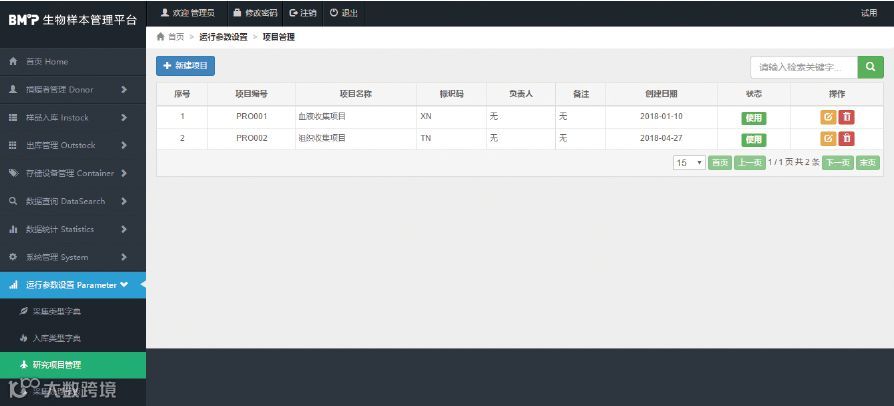Click the 项目名称 column header
This screenshot has width=894, height=406.
click(x=356, y=94)
